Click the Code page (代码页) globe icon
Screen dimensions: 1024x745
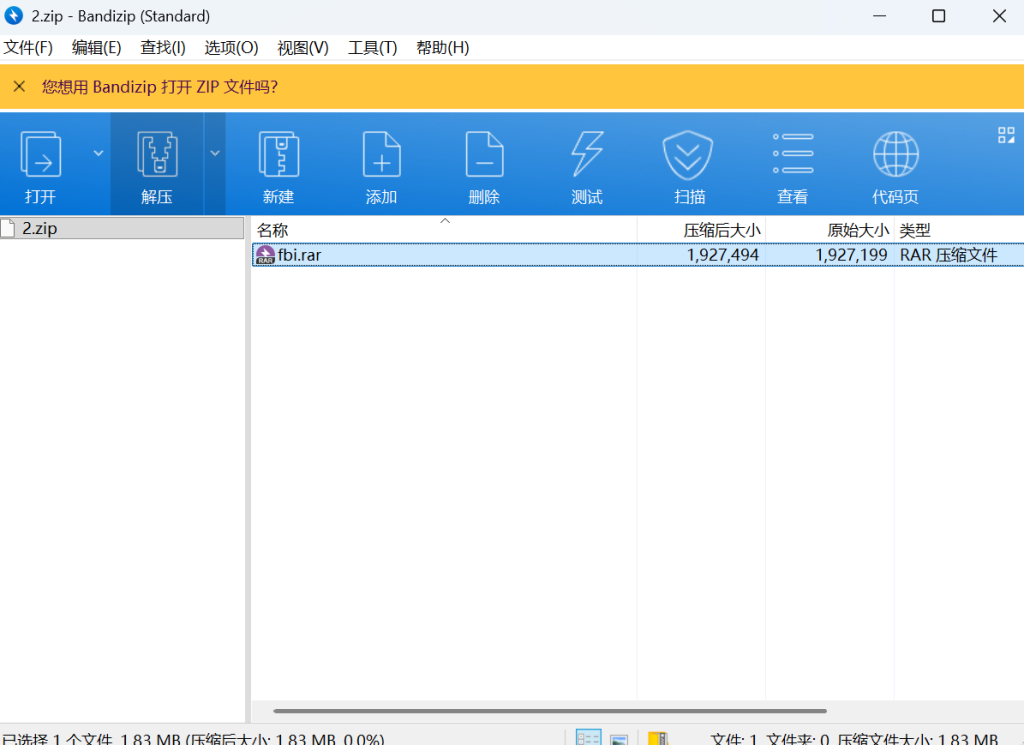click(x=895, y=156)
